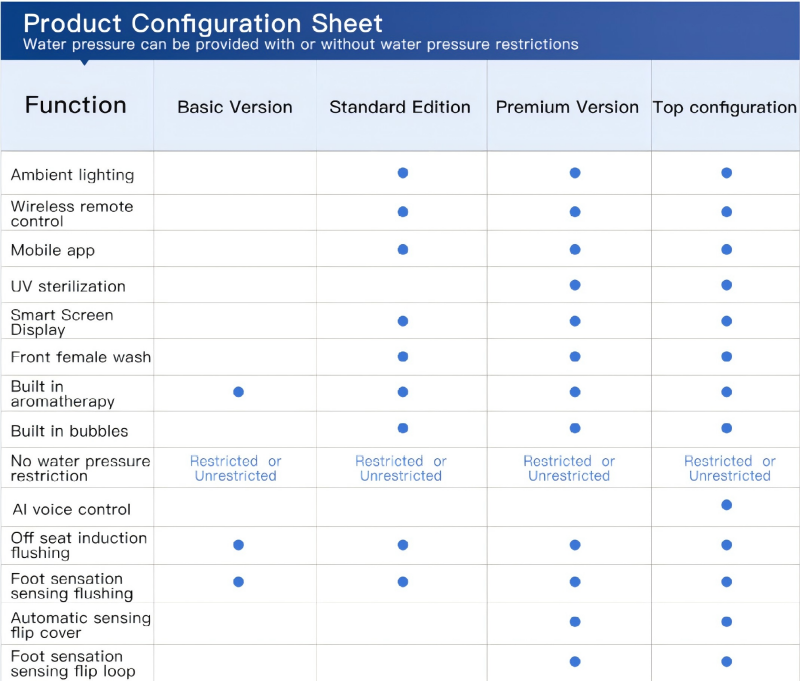
Task: Click the Product Configuration Sheet title
Action: (203, 24)
